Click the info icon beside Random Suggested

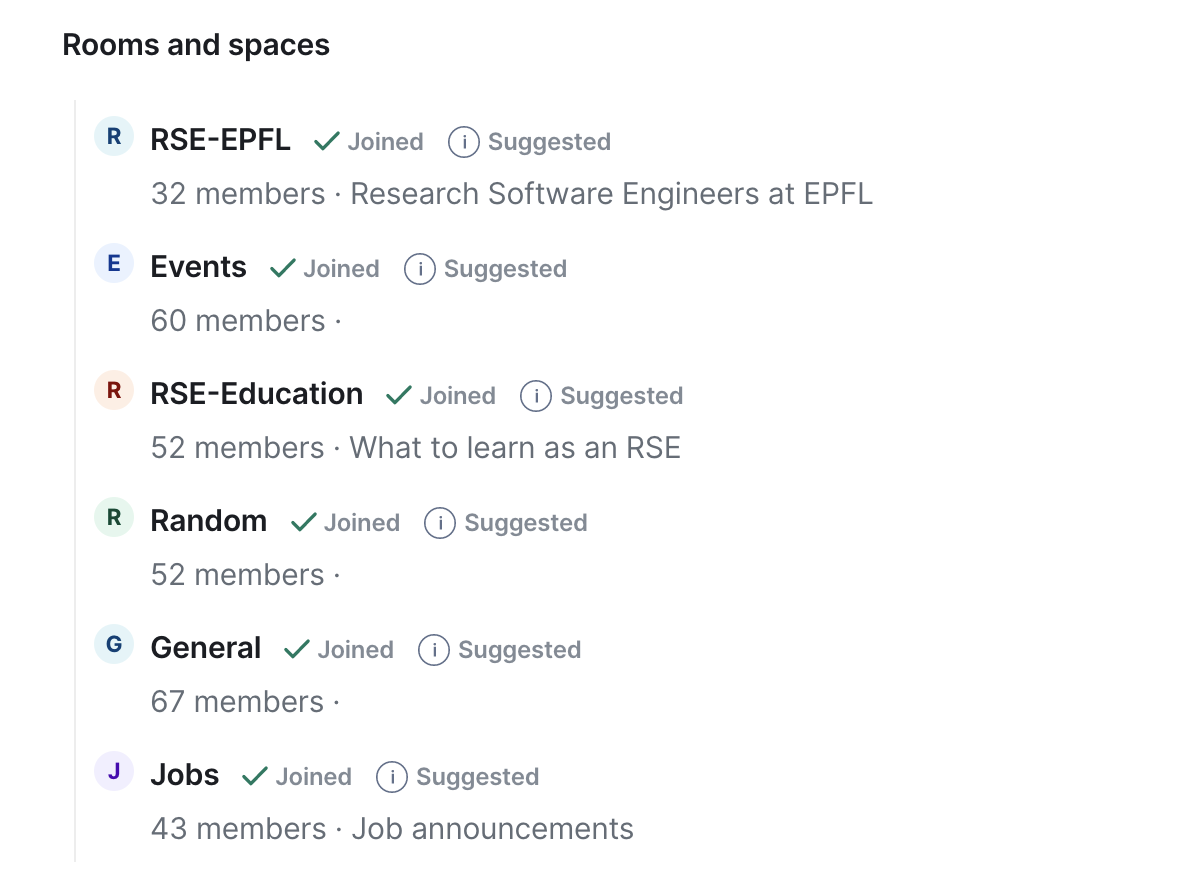440,523
